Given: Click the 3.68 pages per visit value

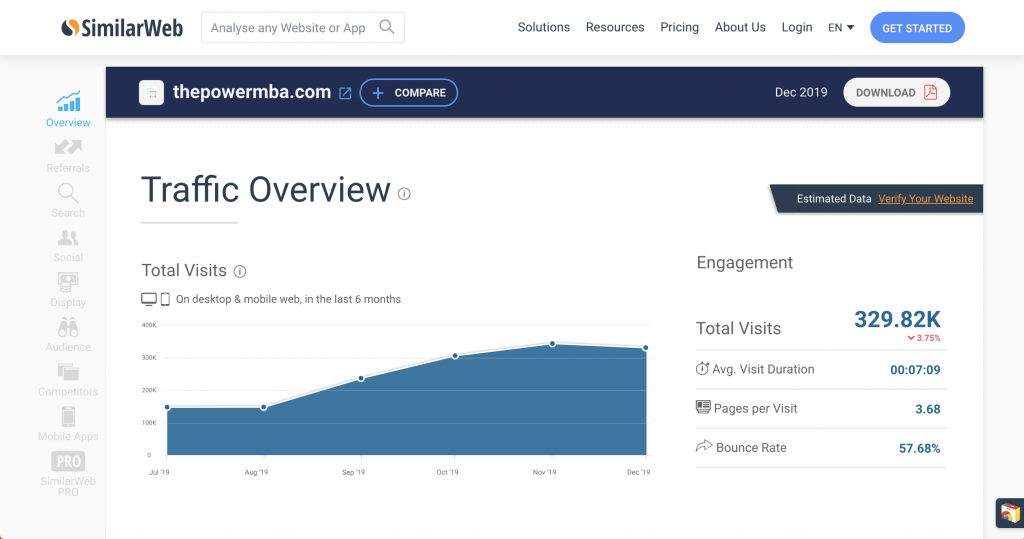Looking at the screenshot, I should tap(927, 409).
